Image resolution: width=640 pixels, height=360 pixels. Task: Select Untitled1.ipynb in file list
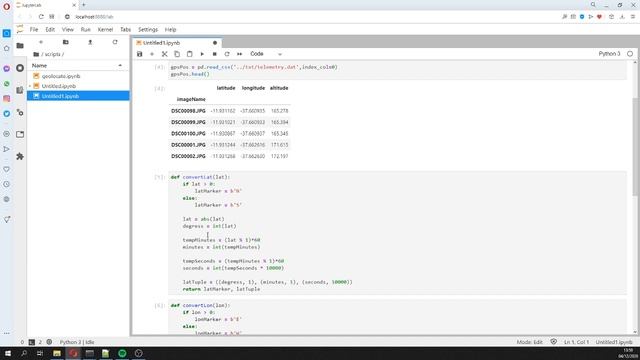[x=78, y=96]
